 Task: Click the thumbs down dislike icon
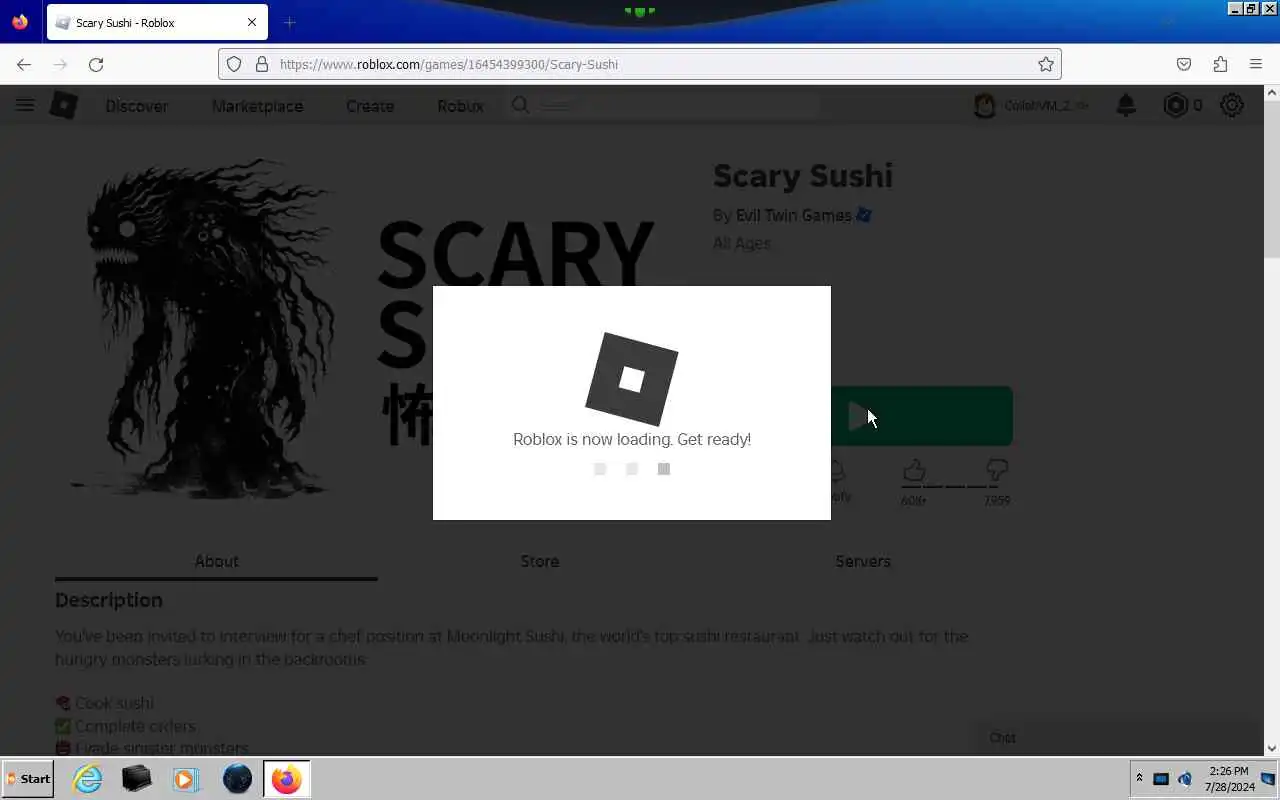(x=996, y=470)
